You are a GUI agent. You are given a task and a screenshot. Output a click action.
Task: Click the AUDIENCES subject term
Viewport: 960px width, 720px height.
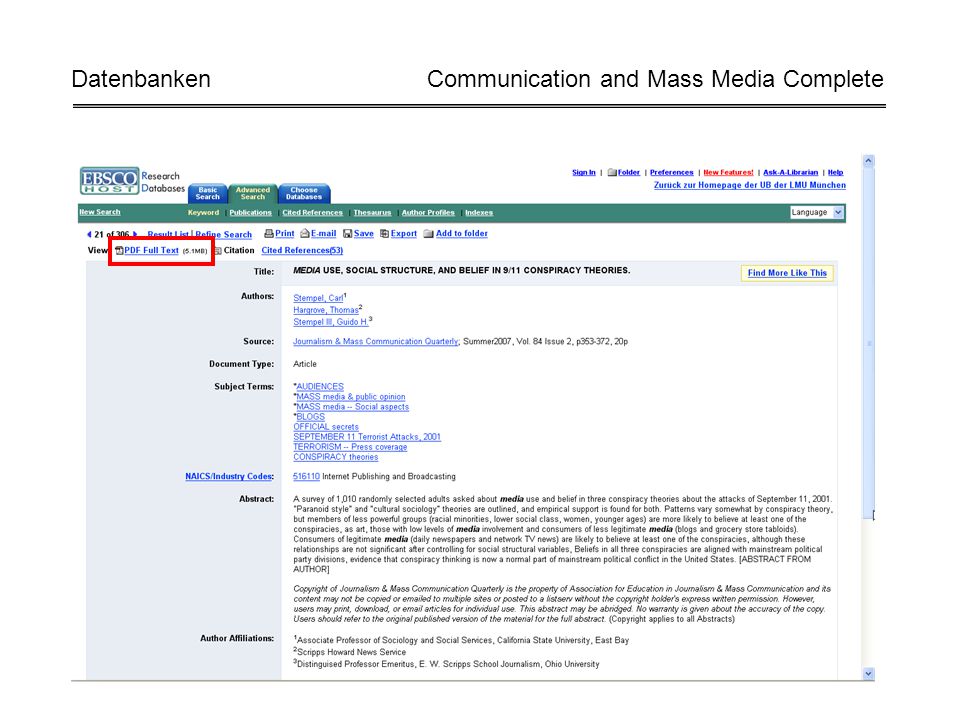(x=320, y=387)
